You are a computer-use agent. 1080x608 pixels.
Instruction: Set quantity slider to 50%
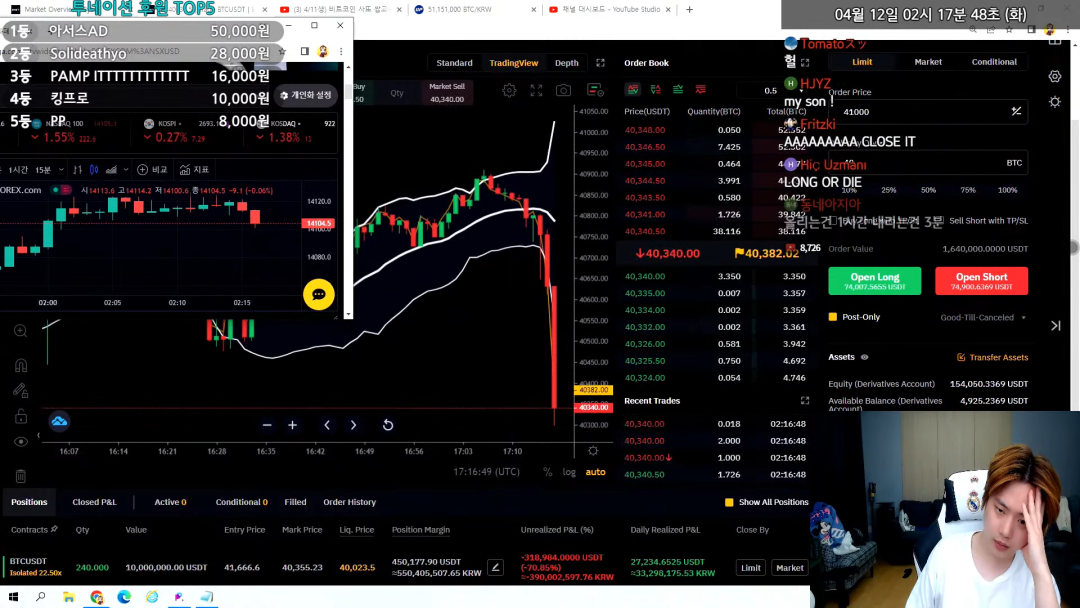pyautogui.click(x=928, y=190)
